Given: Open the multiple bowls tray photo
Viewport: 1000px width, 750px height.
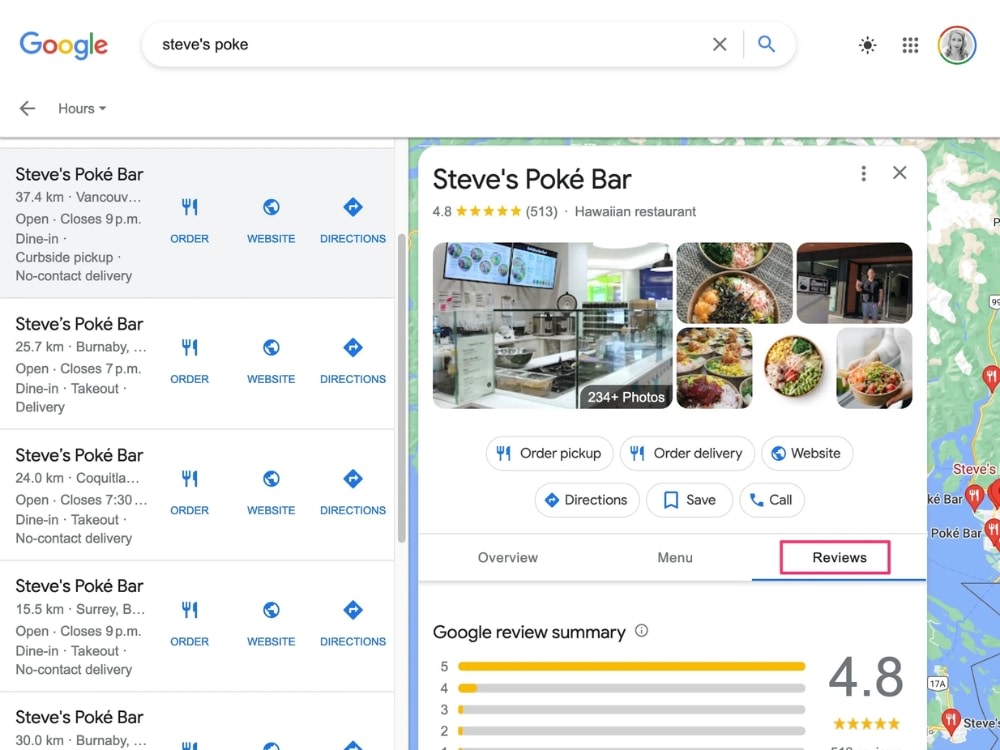Looking at the screenshot, I should (x=714, y=368).
